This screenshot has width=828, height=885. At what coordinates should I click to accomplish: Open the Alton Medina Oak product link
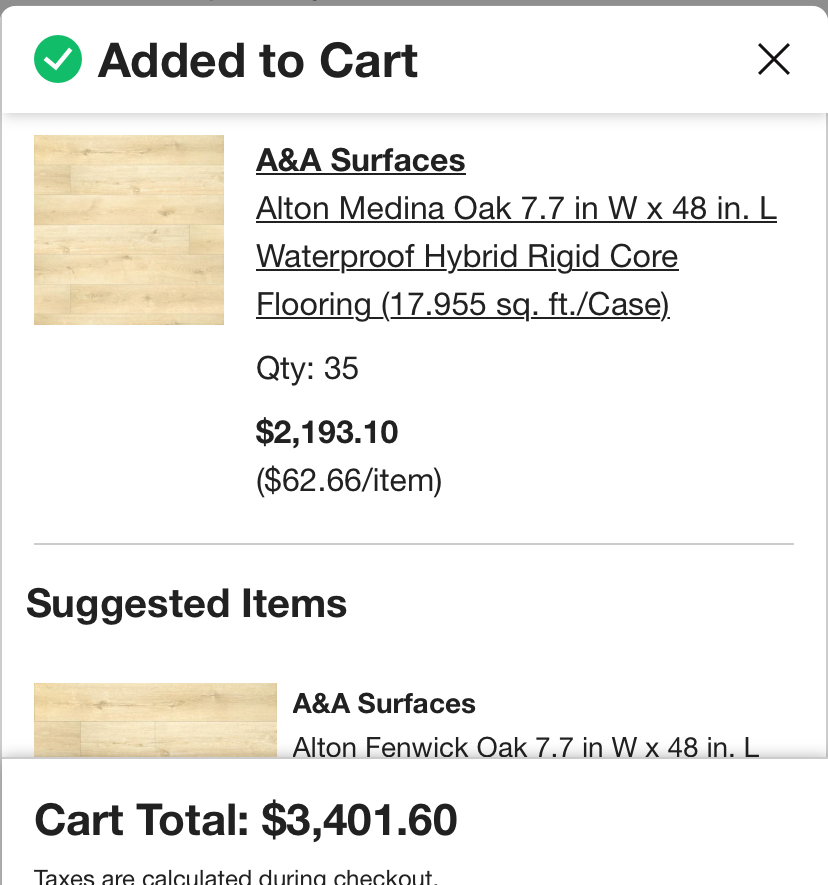516,208
